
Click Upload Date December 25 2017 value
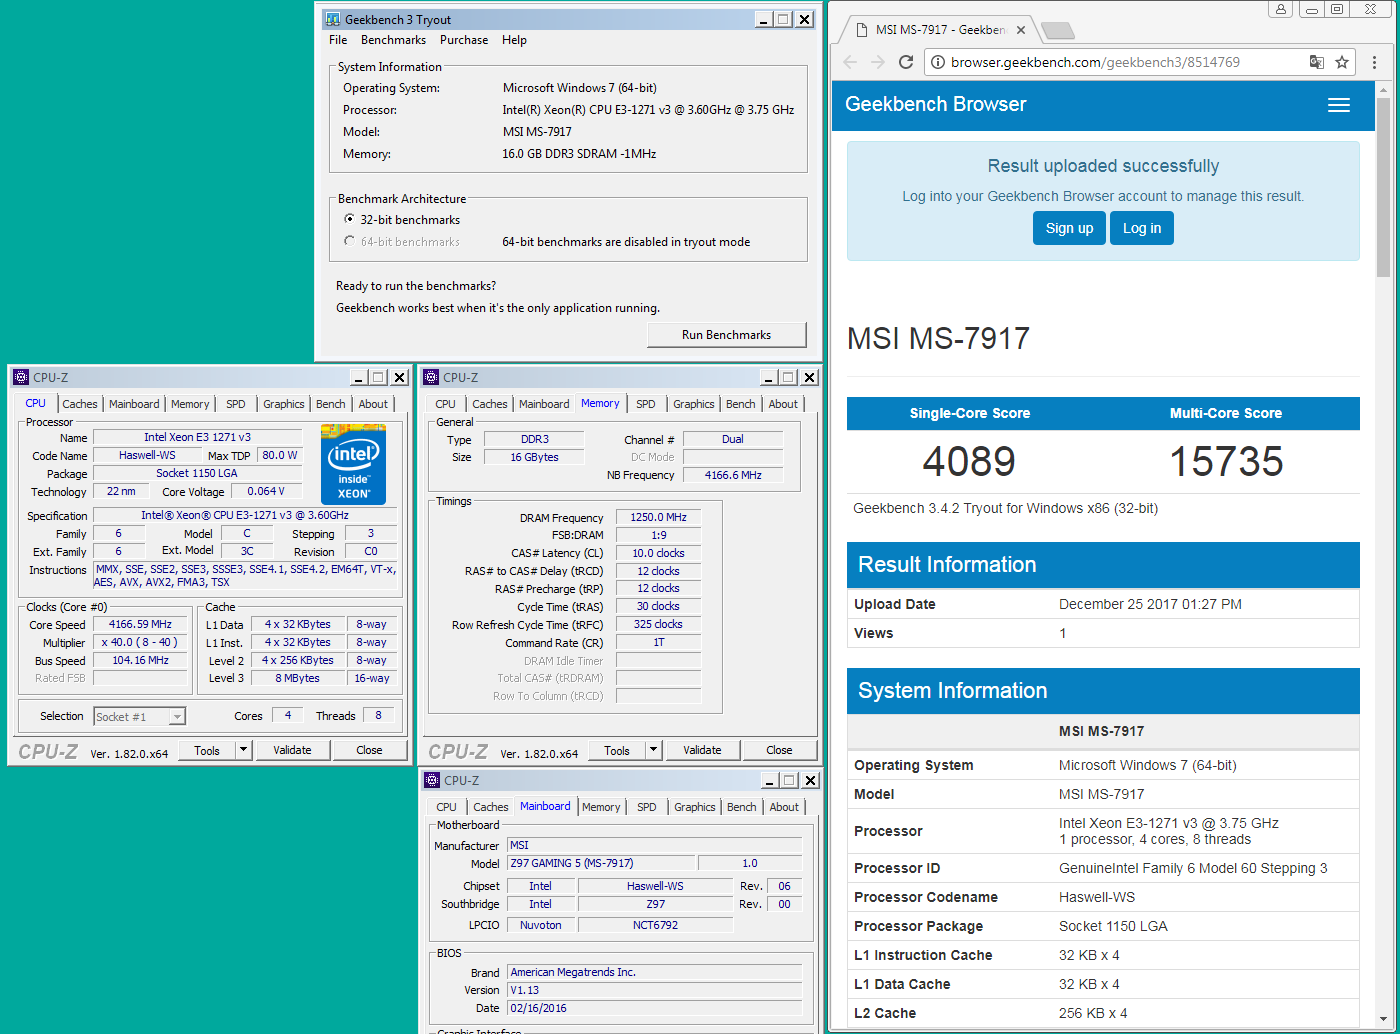(x=1150, y=604)
